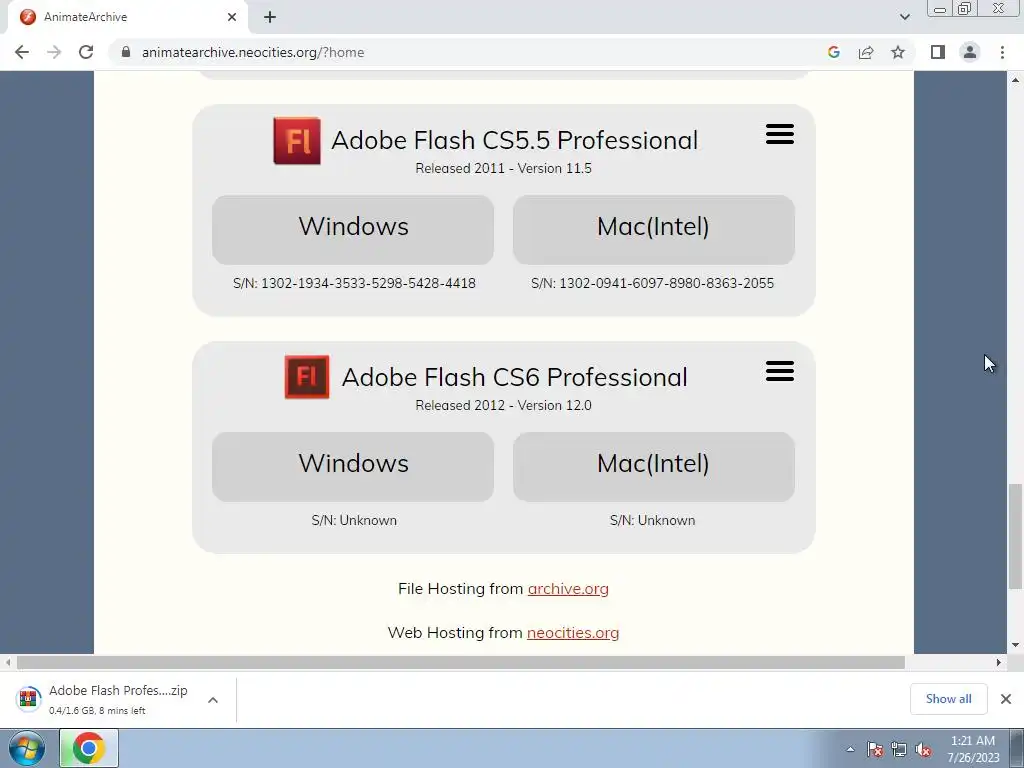The width and height of the screenshot is (1024, 768).
Task: Open the clock showing 1:21 AM
Action: click(x=973, y=749)
